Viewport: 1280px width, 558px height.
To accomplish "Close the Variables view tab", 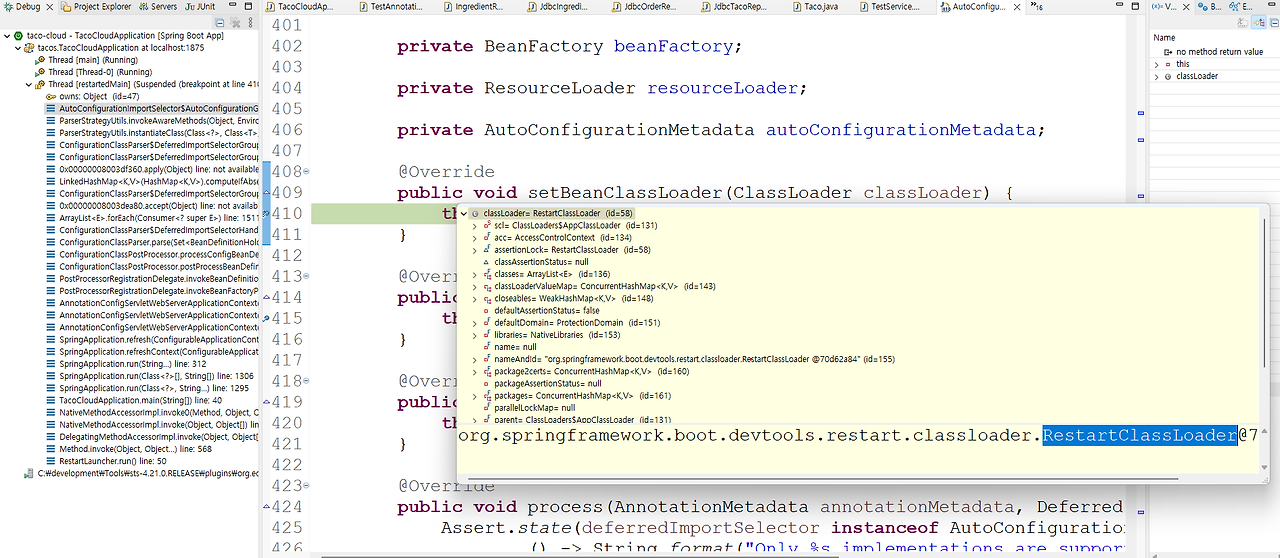I will [x=1186, y=6].
